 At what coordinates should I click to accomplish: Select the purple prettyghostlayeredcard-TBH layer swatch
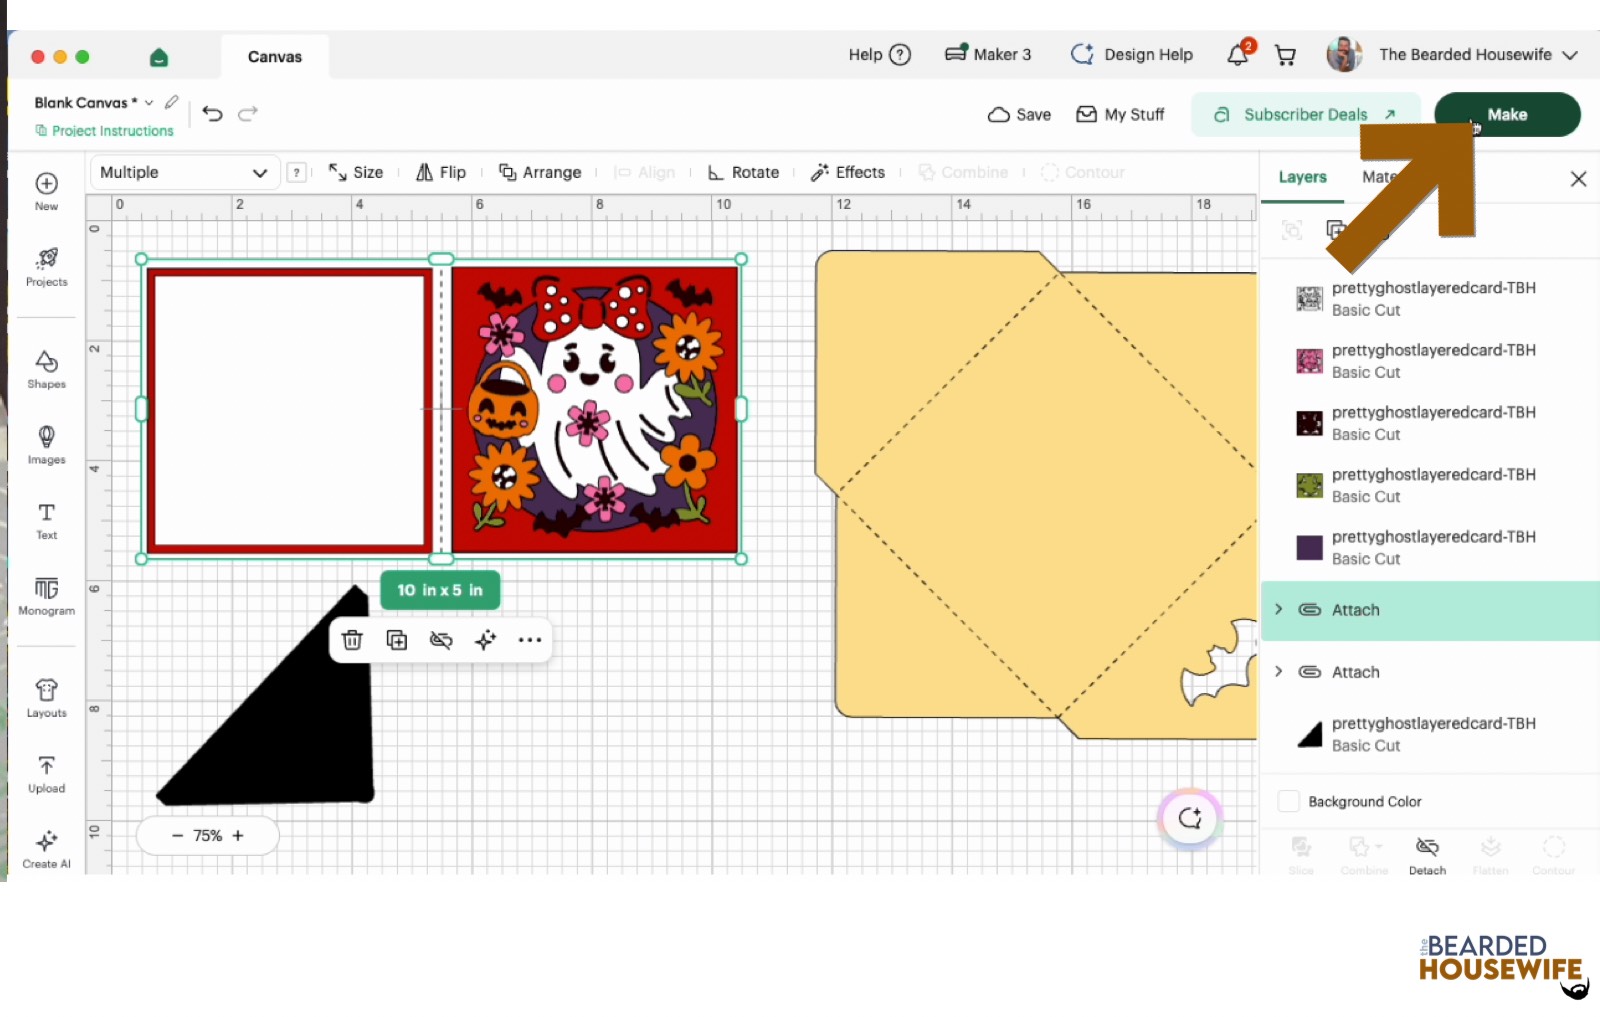[x=1309, y=547]
